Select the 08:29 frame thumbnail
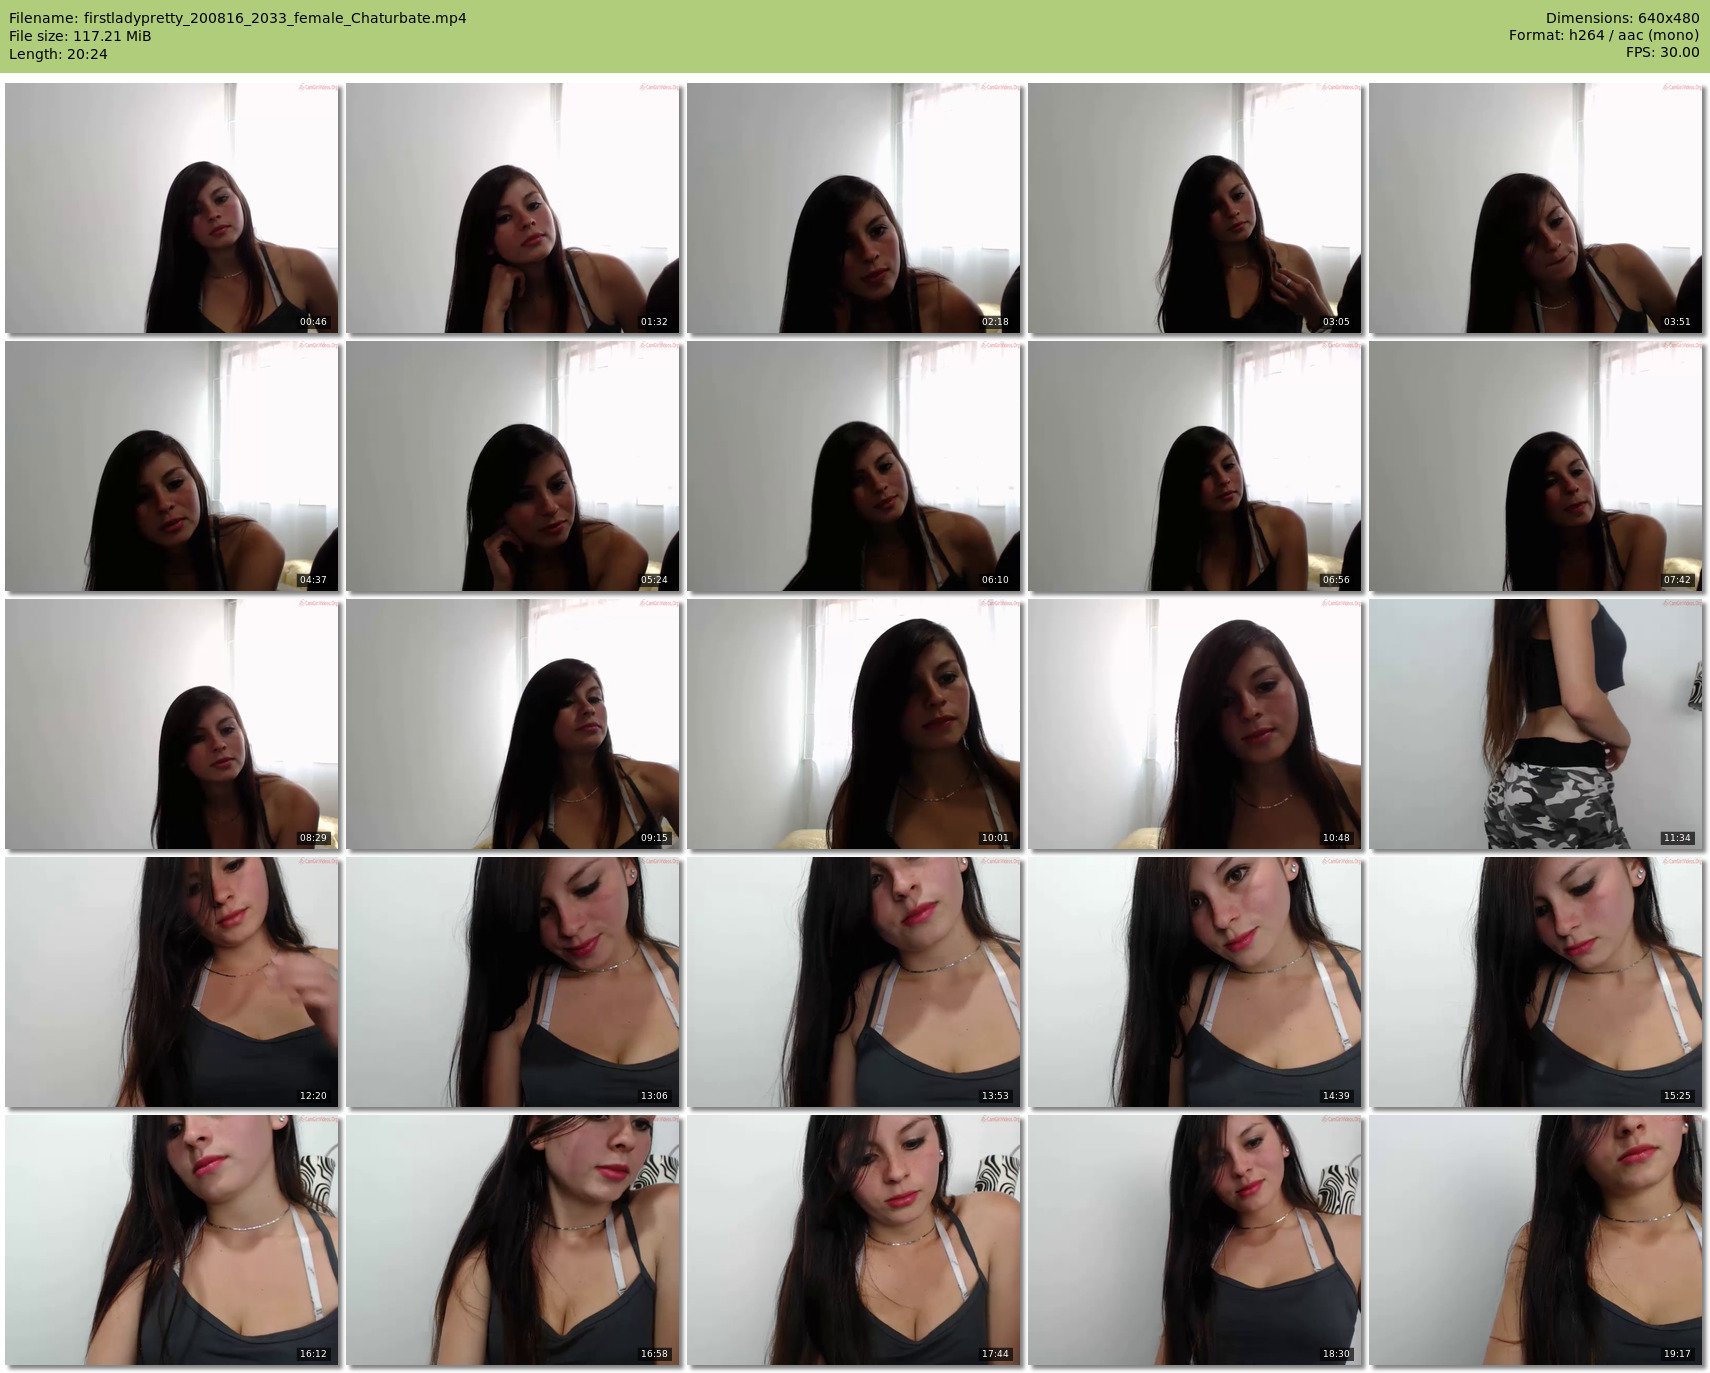This screenshot has width=1710, height=1373. (x=171, y=724)
